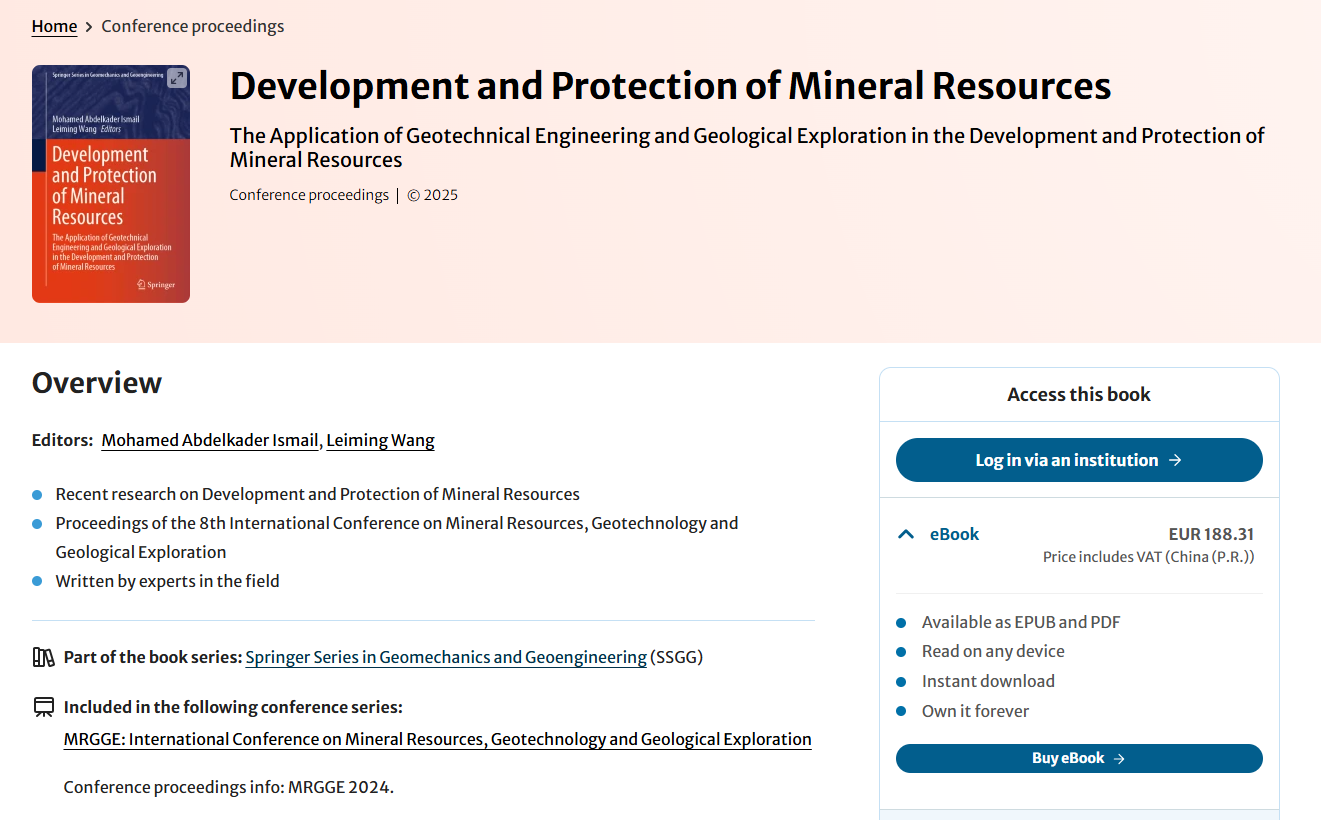Viewport: 1321px width, 820px height.
Task: Click the eBook accordion label
Action: click(x=954, y=534)
